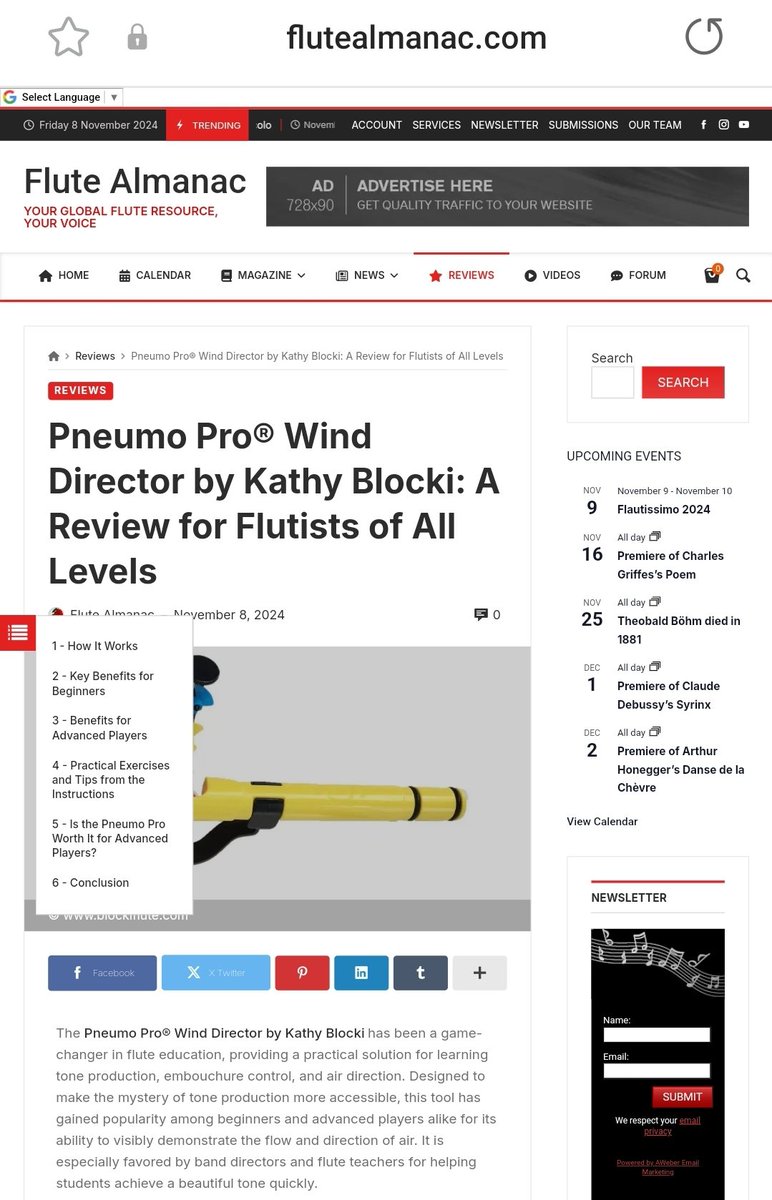Screen dimensions: 772x1200
Task: Click the magnifier search icon in navigation
Action: click(x=743, y=275)
